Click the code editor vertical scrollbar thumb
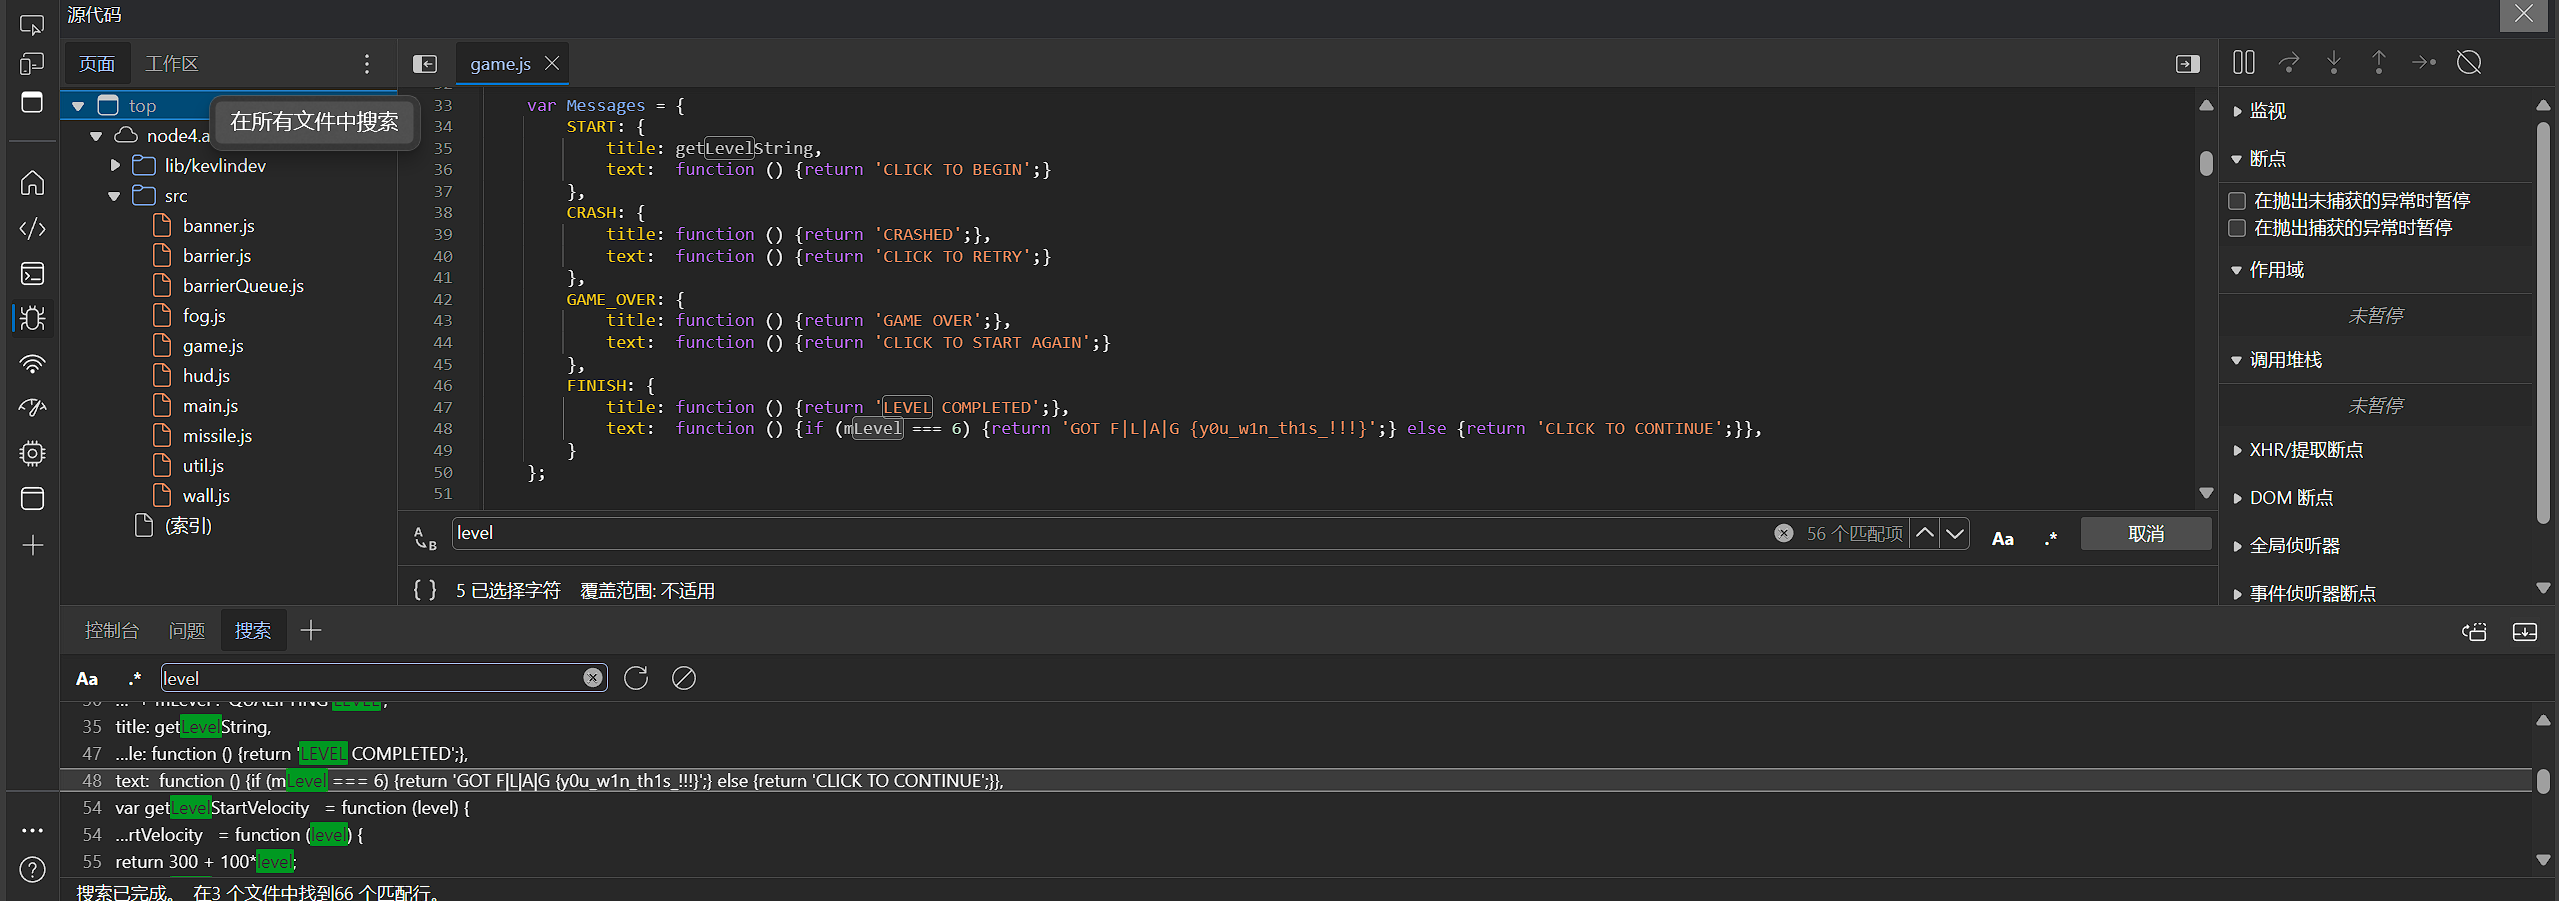Image resolution: width=2559 pixels, height=901 pixels. tap(2206, 163)
